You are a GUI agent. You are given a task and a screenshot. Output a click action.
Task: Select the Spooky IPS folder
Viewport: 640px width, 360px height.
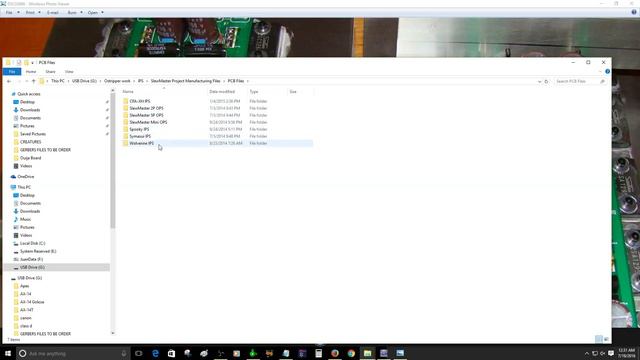[x=139, y=129]
